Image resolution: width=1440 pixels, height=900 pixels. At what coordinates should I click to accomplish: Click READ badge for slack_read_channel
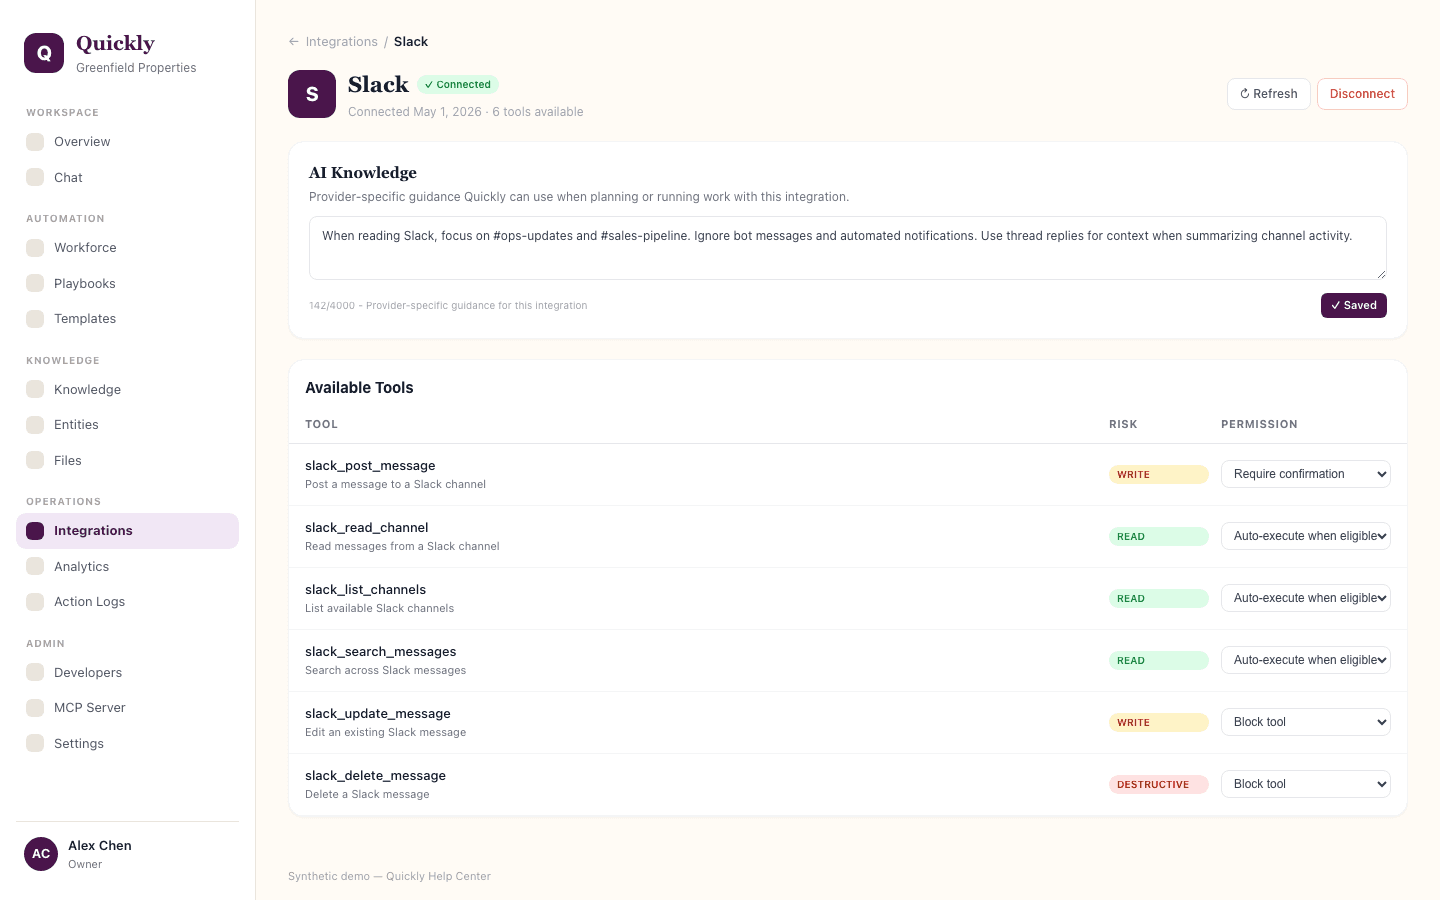(1159, 537)
